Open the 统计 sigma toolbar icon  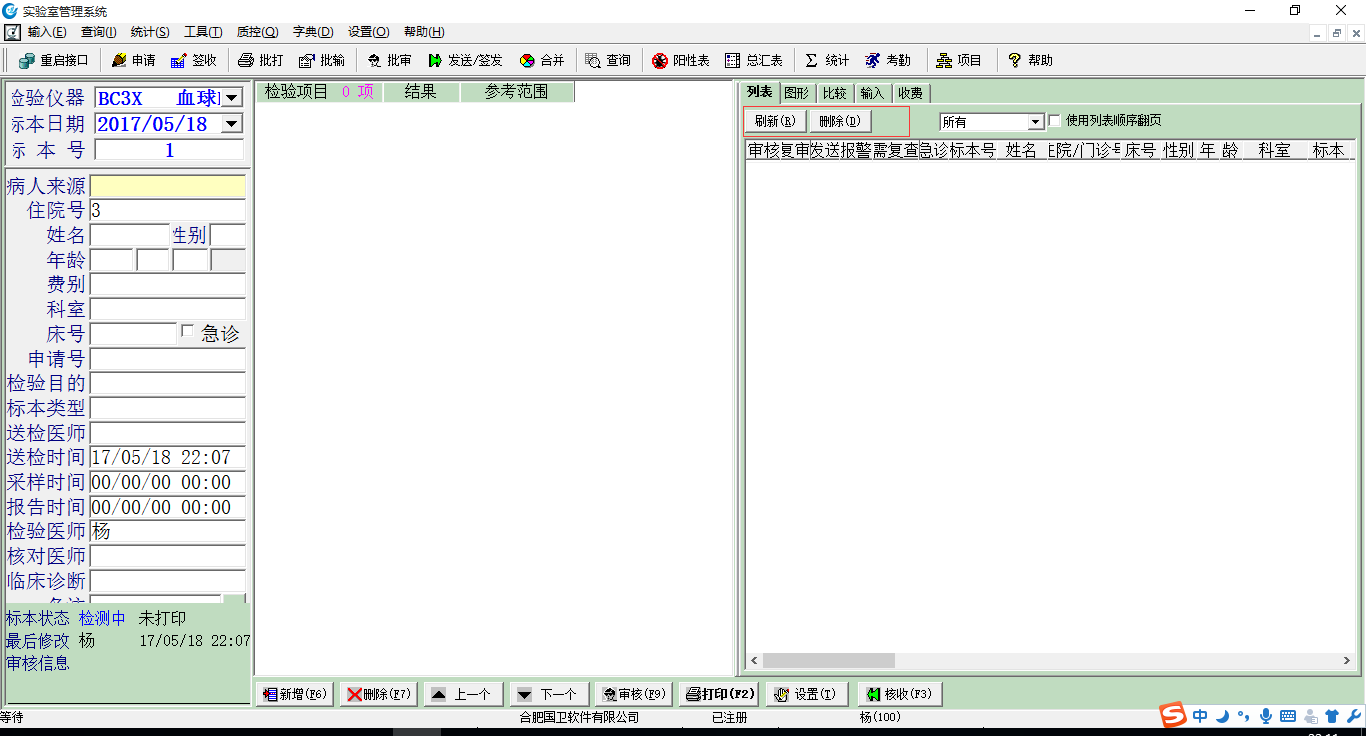pos(812,60)
